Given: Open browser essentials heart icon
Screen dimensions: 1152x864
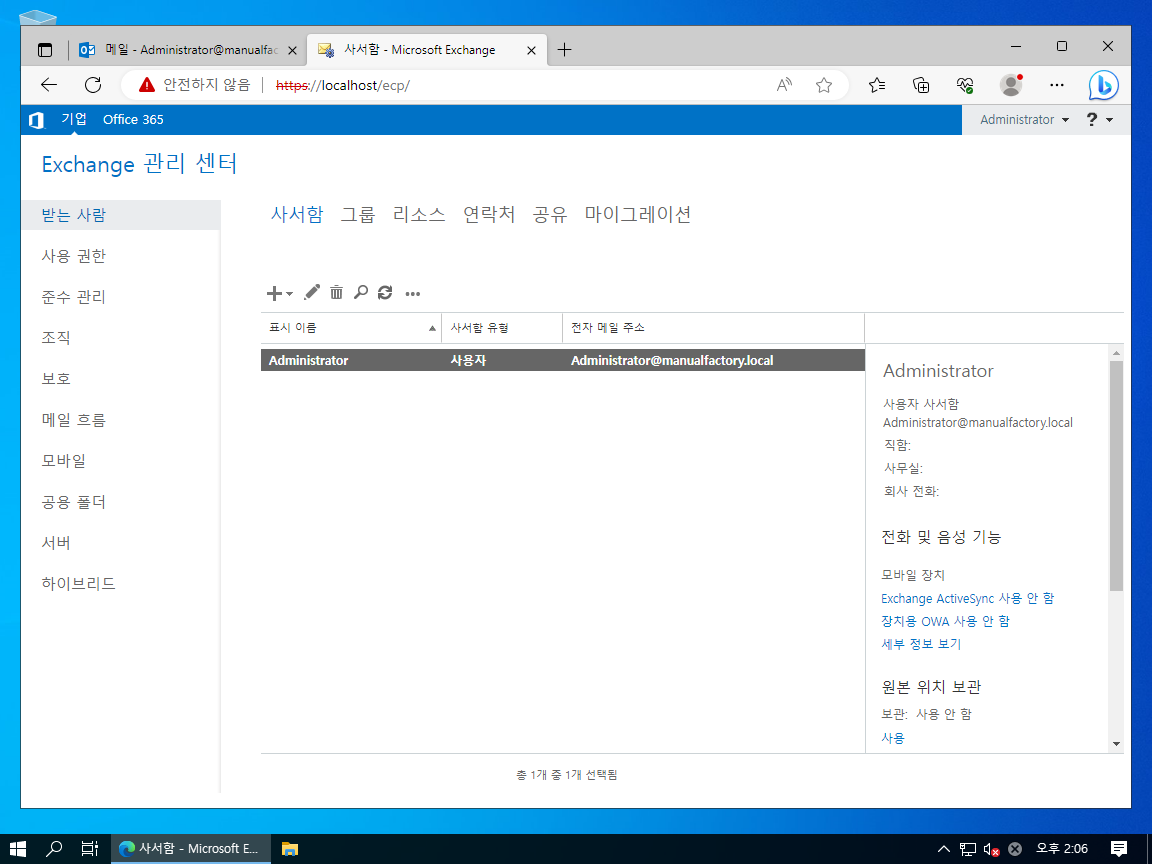Looking at the screenshot, I should click(965, 85).
